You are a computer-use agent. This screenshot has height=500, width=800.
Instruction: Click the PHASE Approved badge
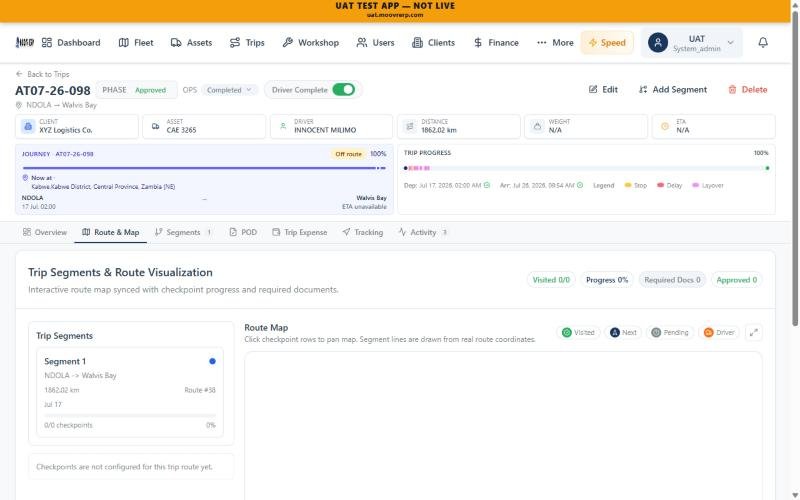(x=136, y=90)
